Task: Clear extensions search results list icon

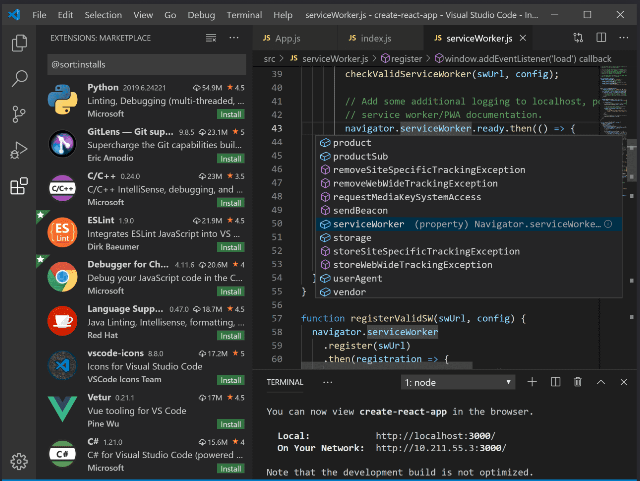Action: [210, 38]
